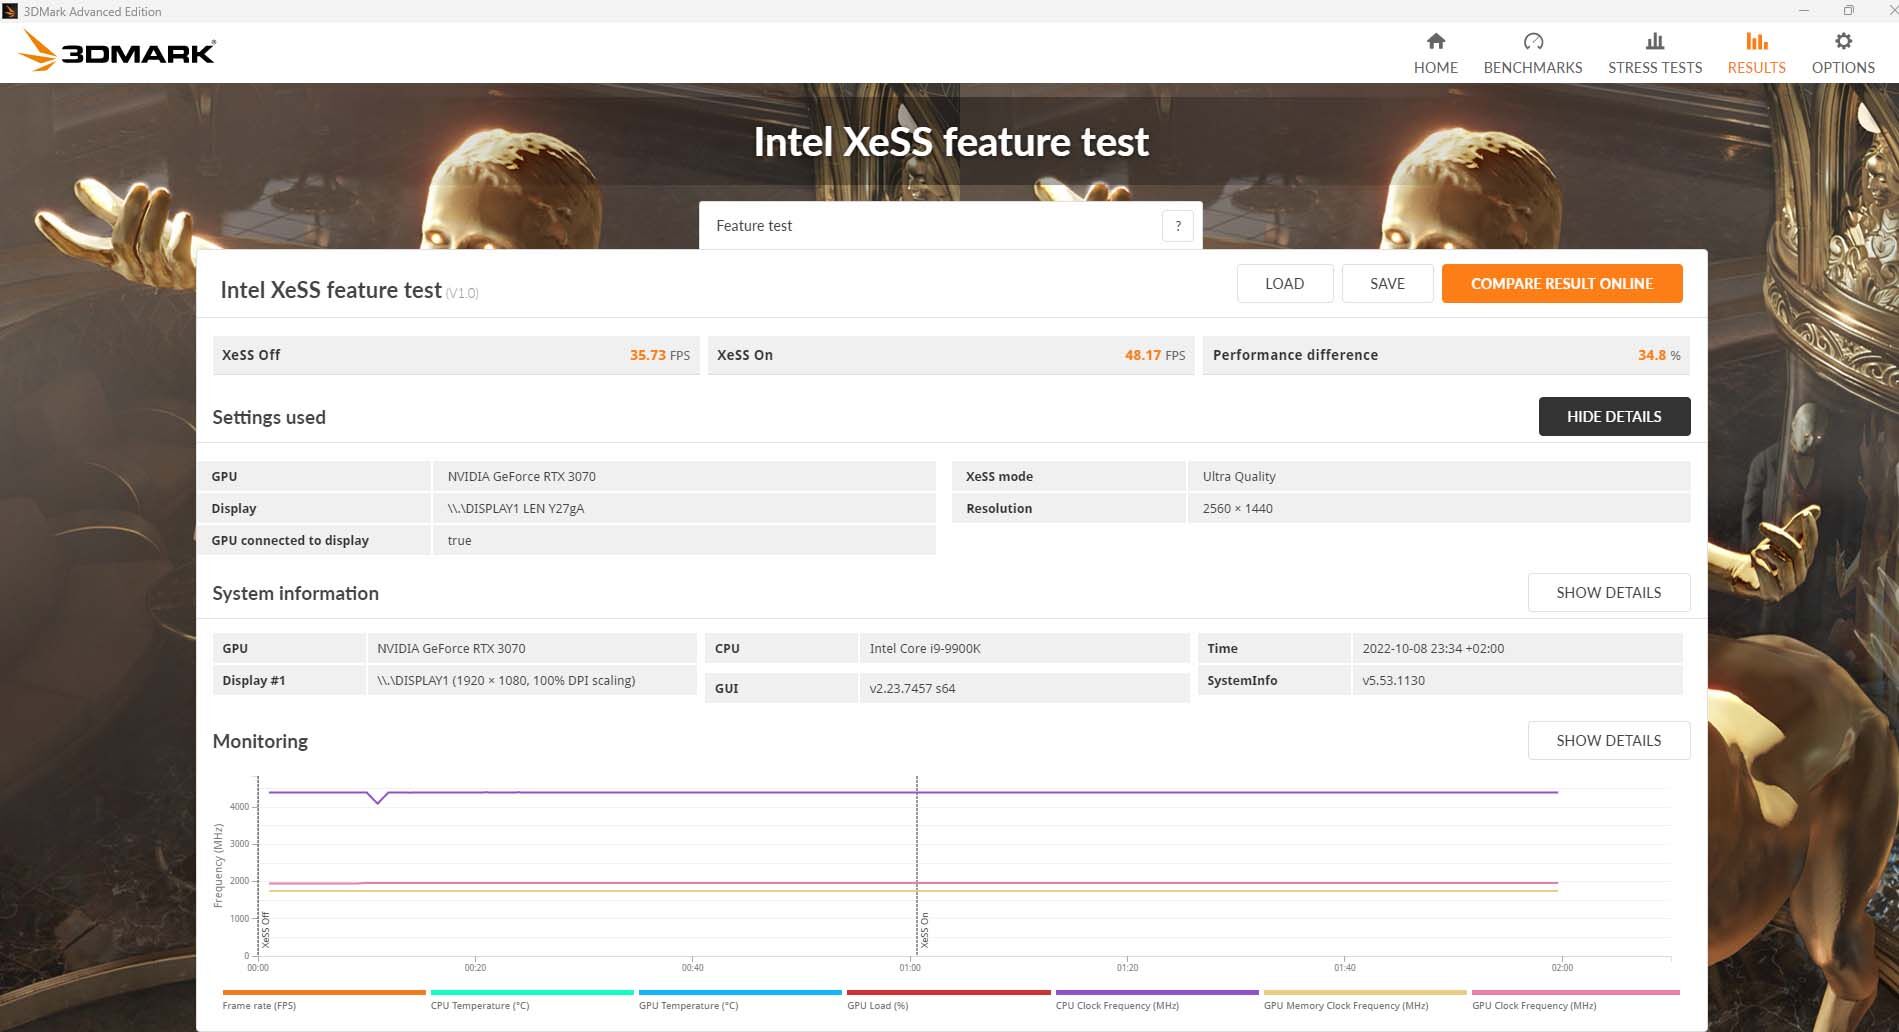This screenshot has width=1899, height=1032.
Task: Click the time value 2022-10-08 23:34
Action: pos(1433,648)
